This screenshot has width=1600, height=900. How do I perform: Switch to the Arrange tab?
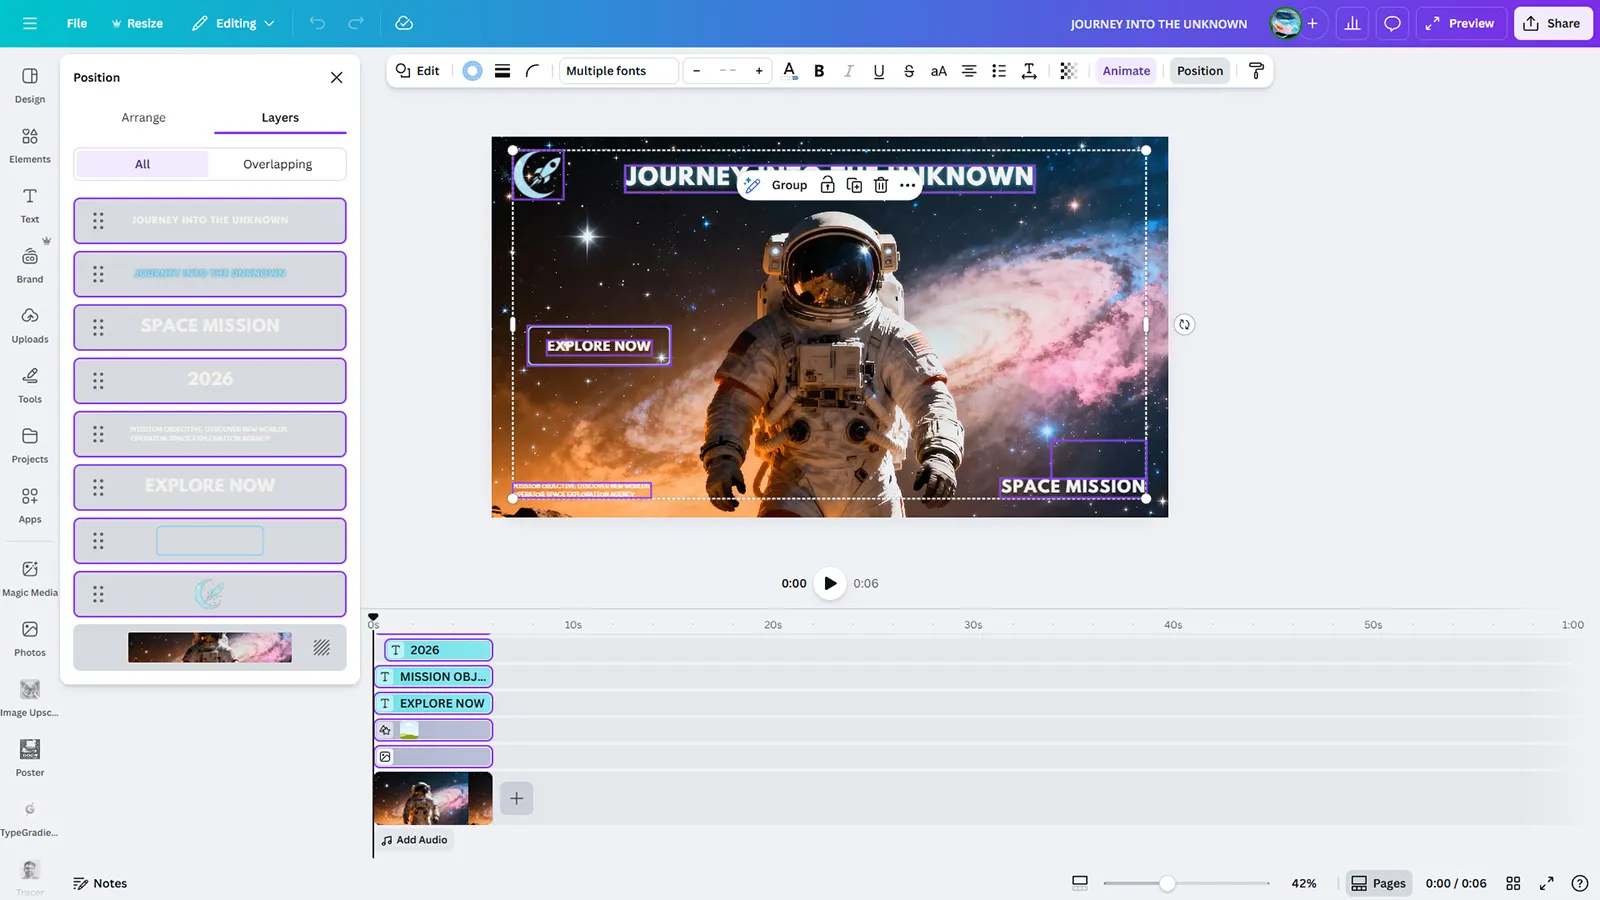click(143, 118)
